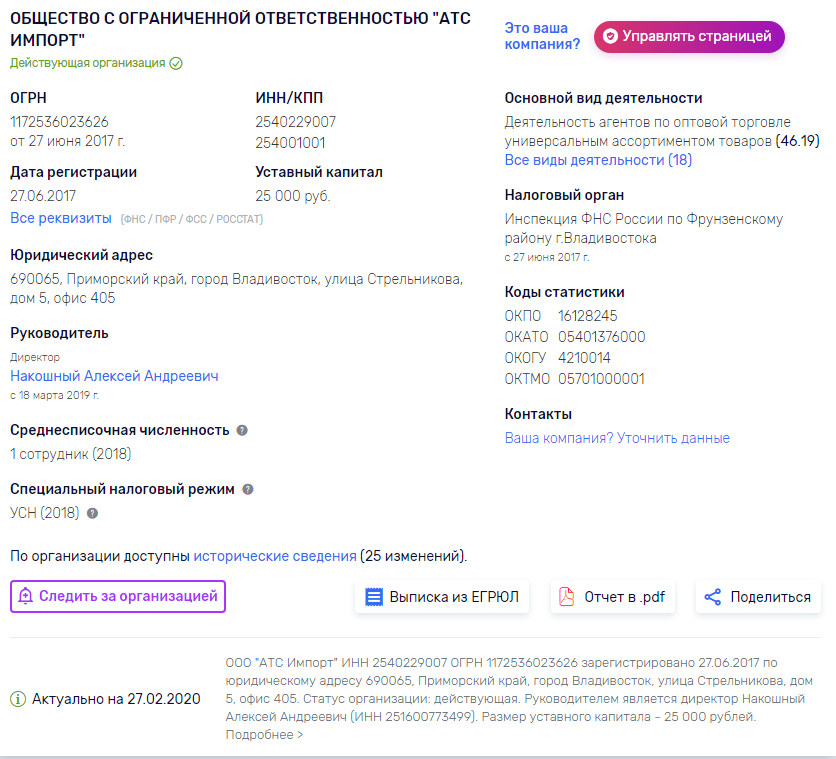The width and height of the screenshot is (836, 759).
Task: Click the shield icon on Управлять страницей
Action: pyautogui.click(x=610, y=36)
